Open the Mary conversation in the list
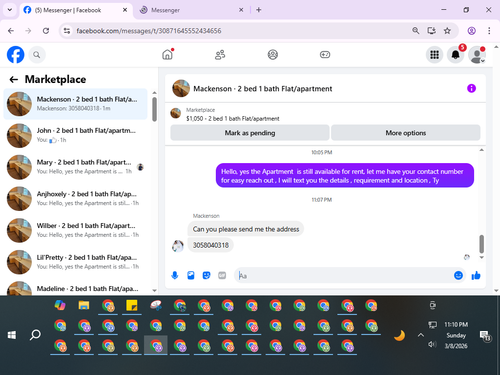Viewport: 500px width, 375px height. pyautogui.click(x=75, y=167)
